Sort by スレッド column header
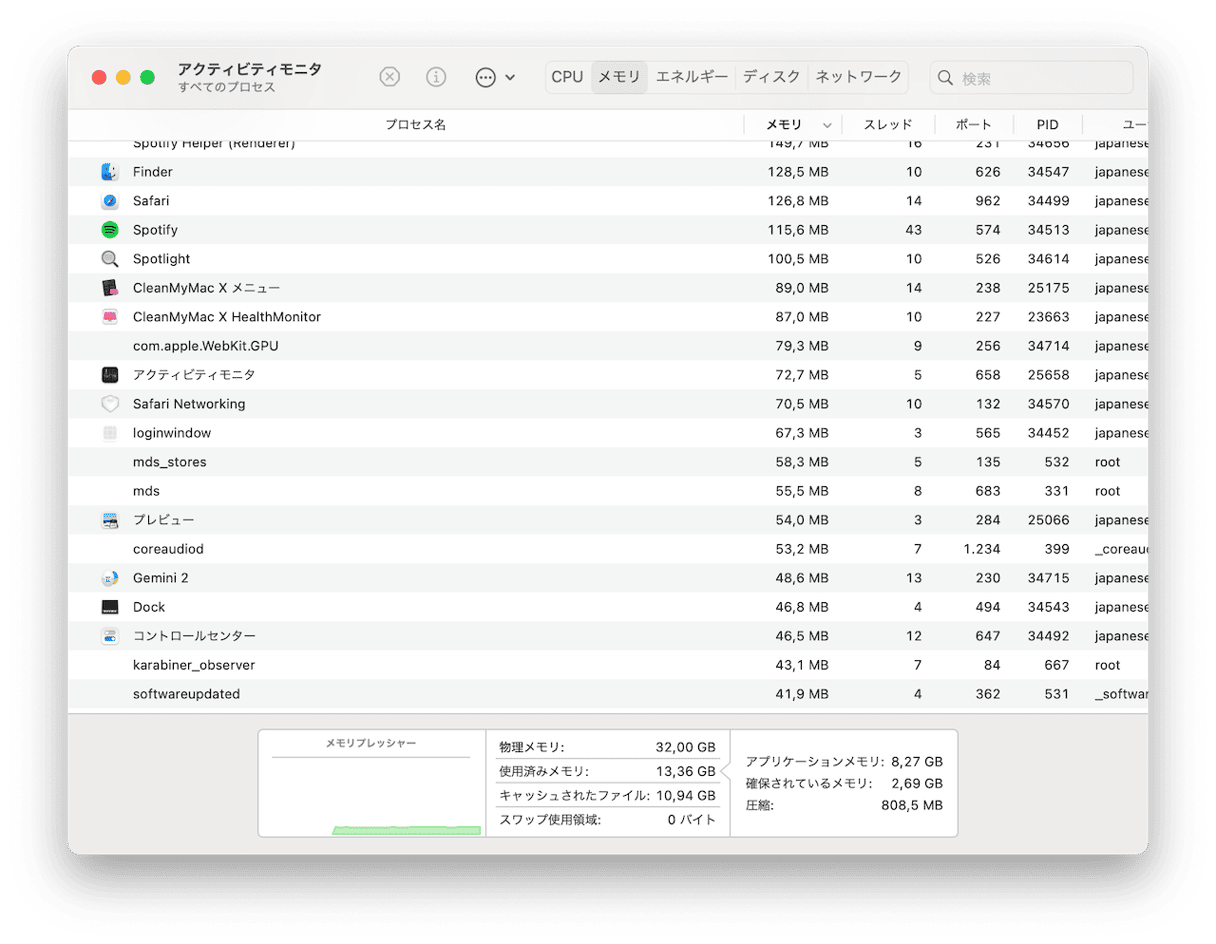 click(x=888, y=125)
